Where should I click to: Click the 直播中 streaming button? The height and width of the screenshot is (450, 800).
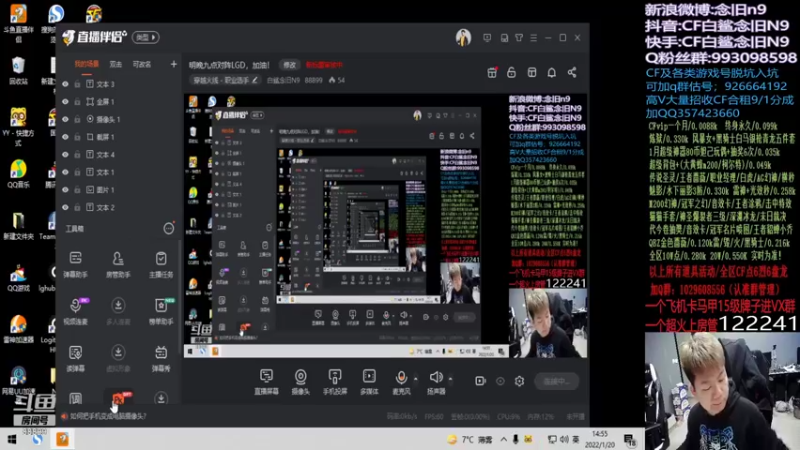(x=557, y=381)
